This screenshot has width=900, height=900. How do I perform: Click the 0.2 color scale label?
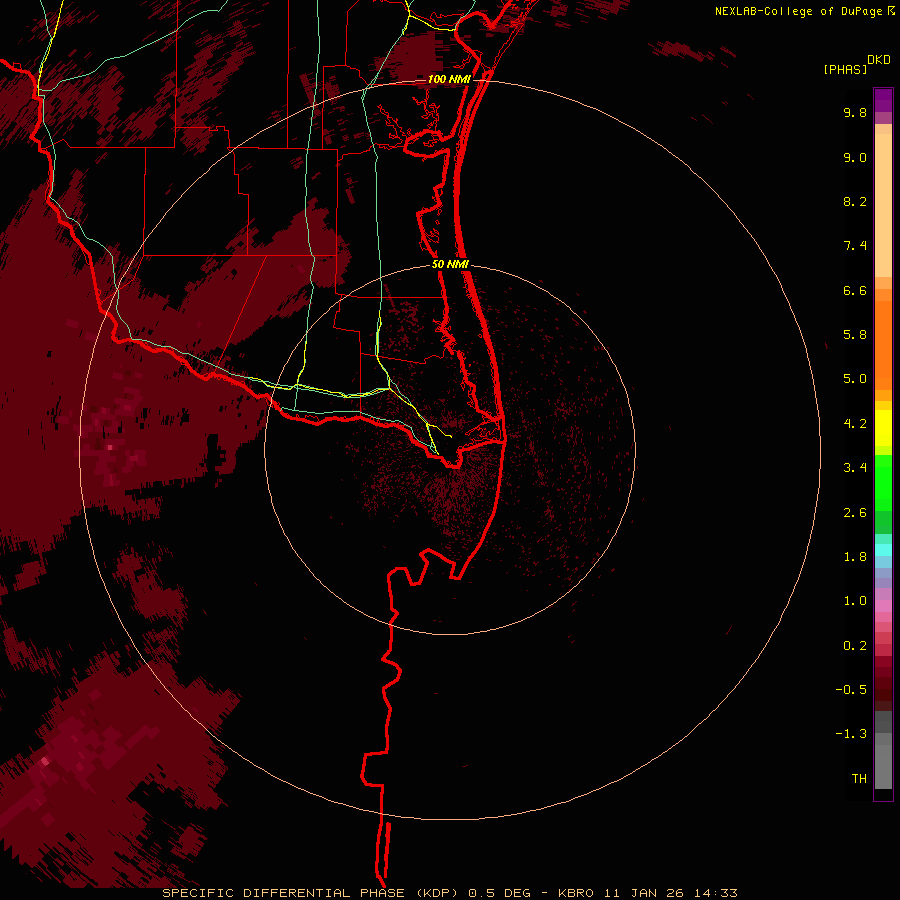[855, 646]
